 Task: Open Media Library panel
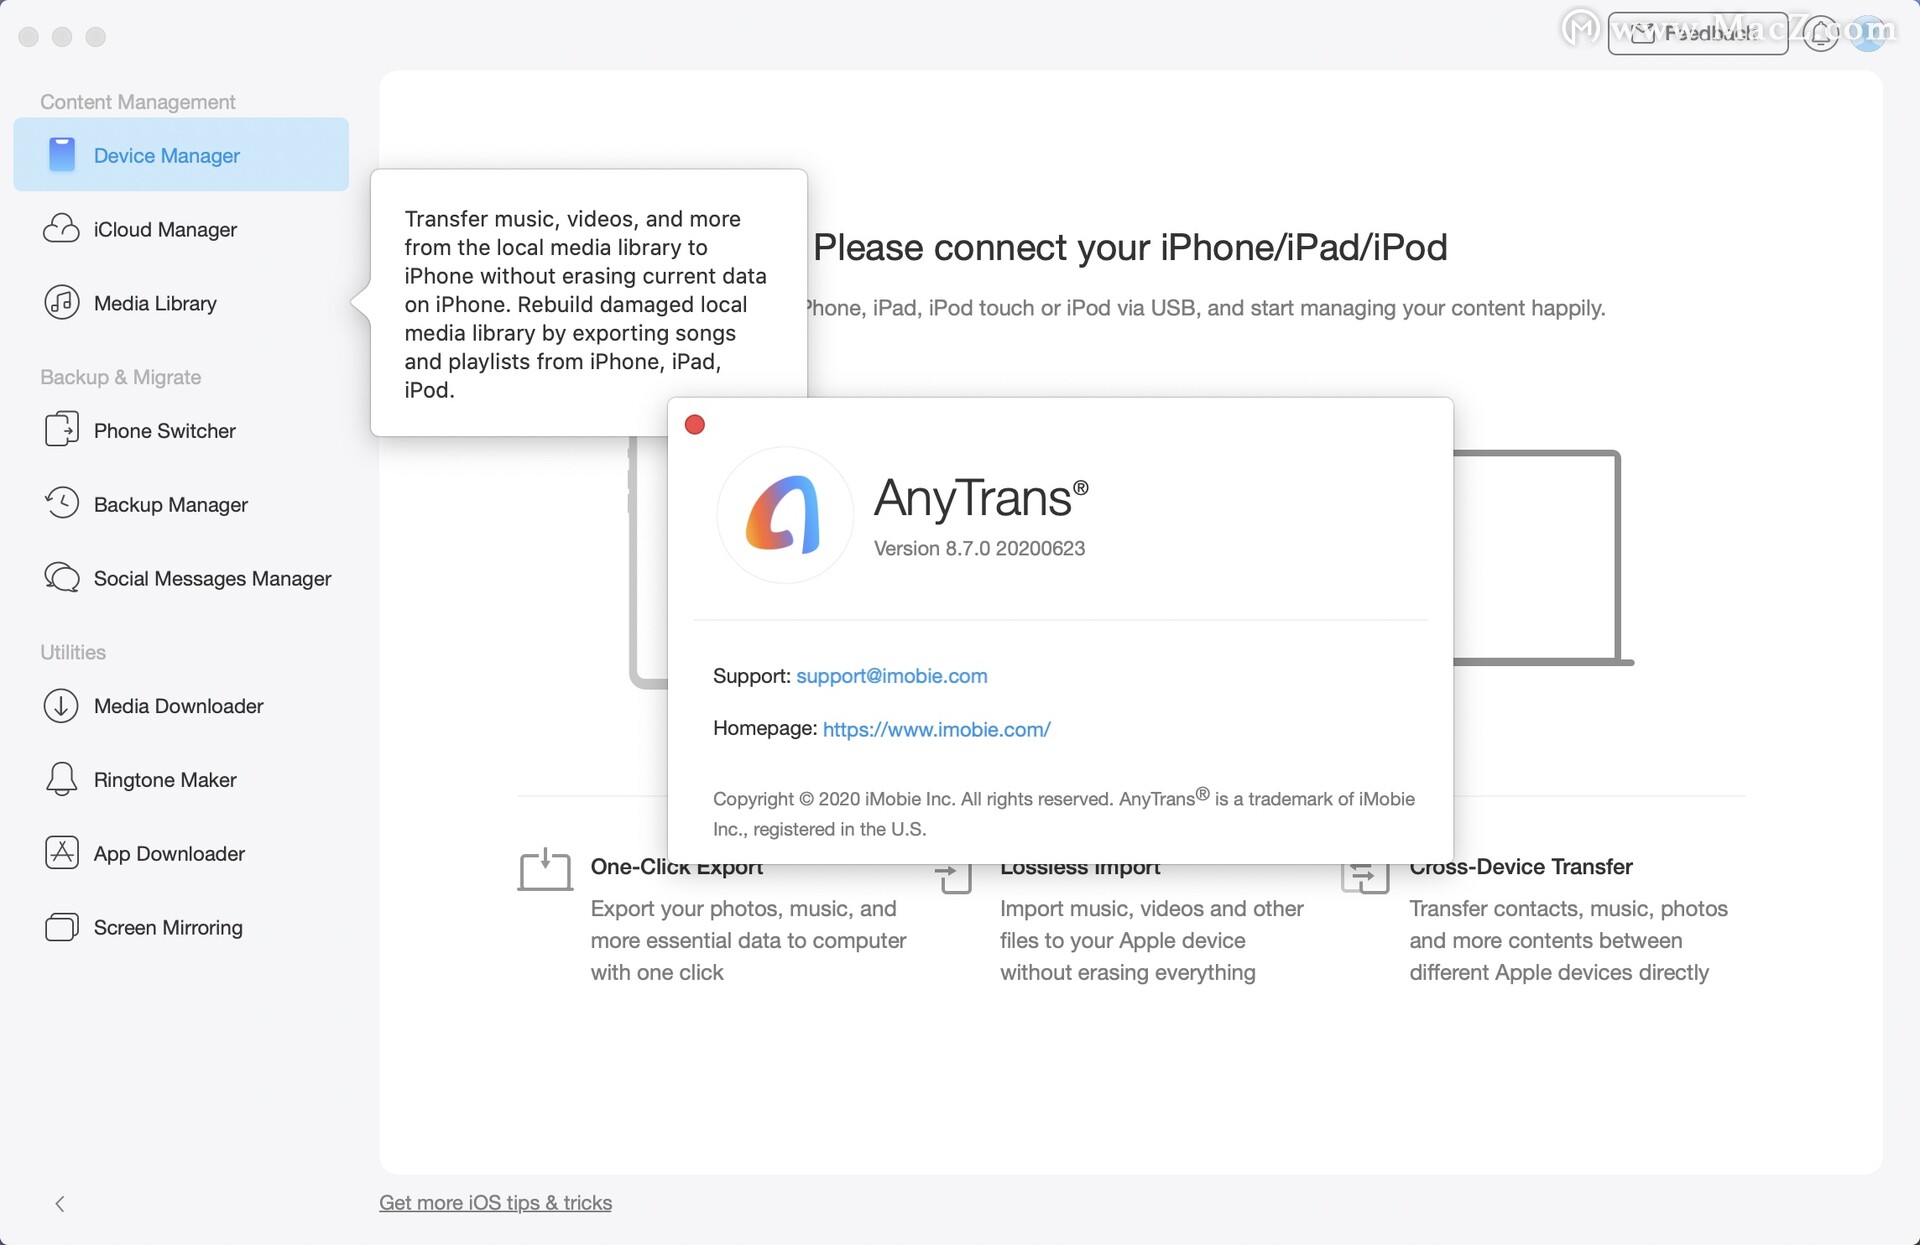(155, 302)
